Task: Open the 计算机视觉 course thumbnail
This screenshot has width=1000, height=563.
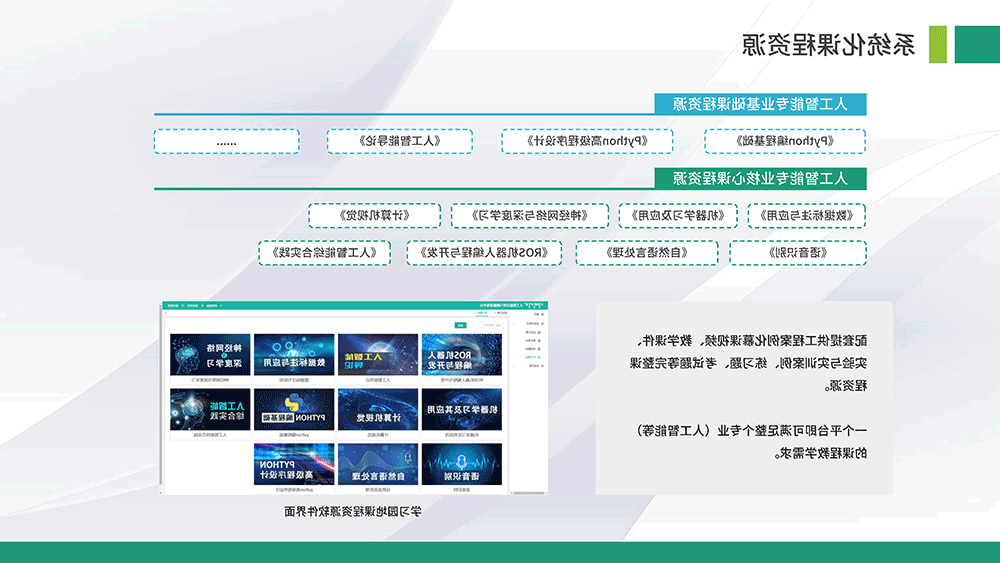Action: tap(378, 409)
